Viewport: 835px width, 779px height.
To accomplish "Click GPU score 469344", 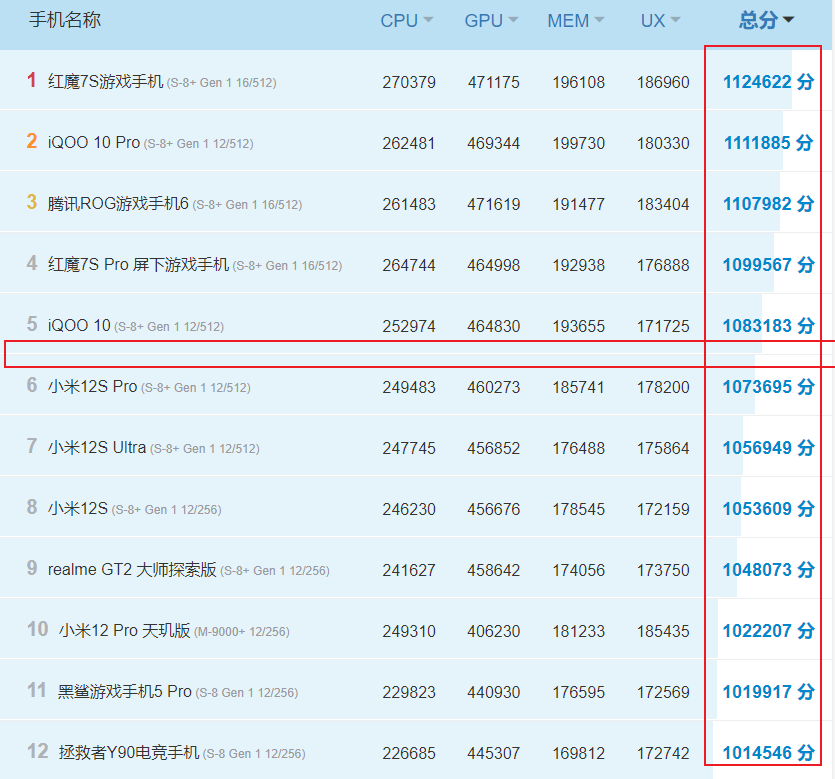I will point(494,143).
